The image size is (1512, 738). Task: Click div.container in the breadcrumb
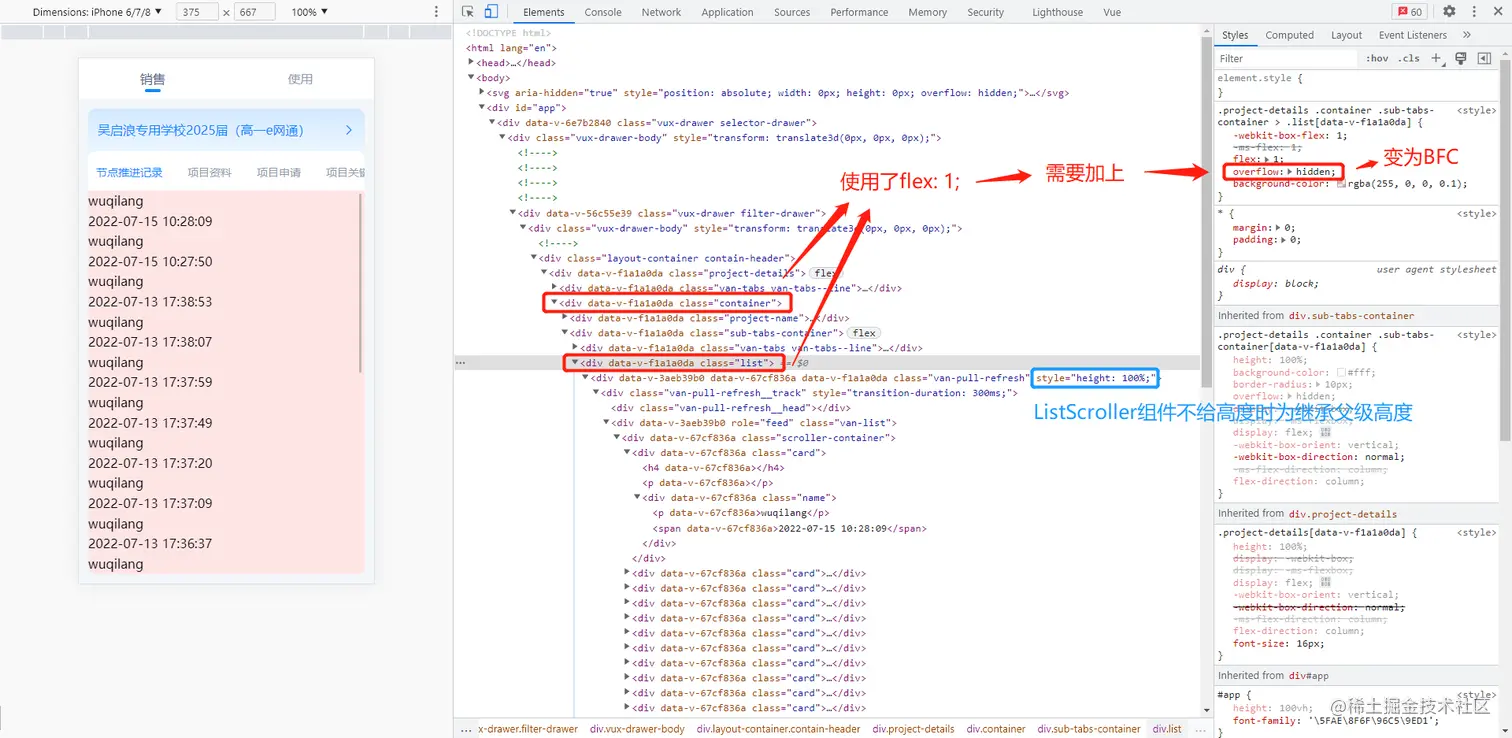(x=996, y=729)
